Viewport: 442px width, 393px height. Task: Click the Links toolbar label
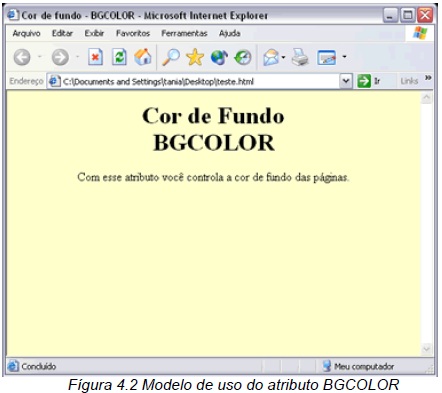409,81
